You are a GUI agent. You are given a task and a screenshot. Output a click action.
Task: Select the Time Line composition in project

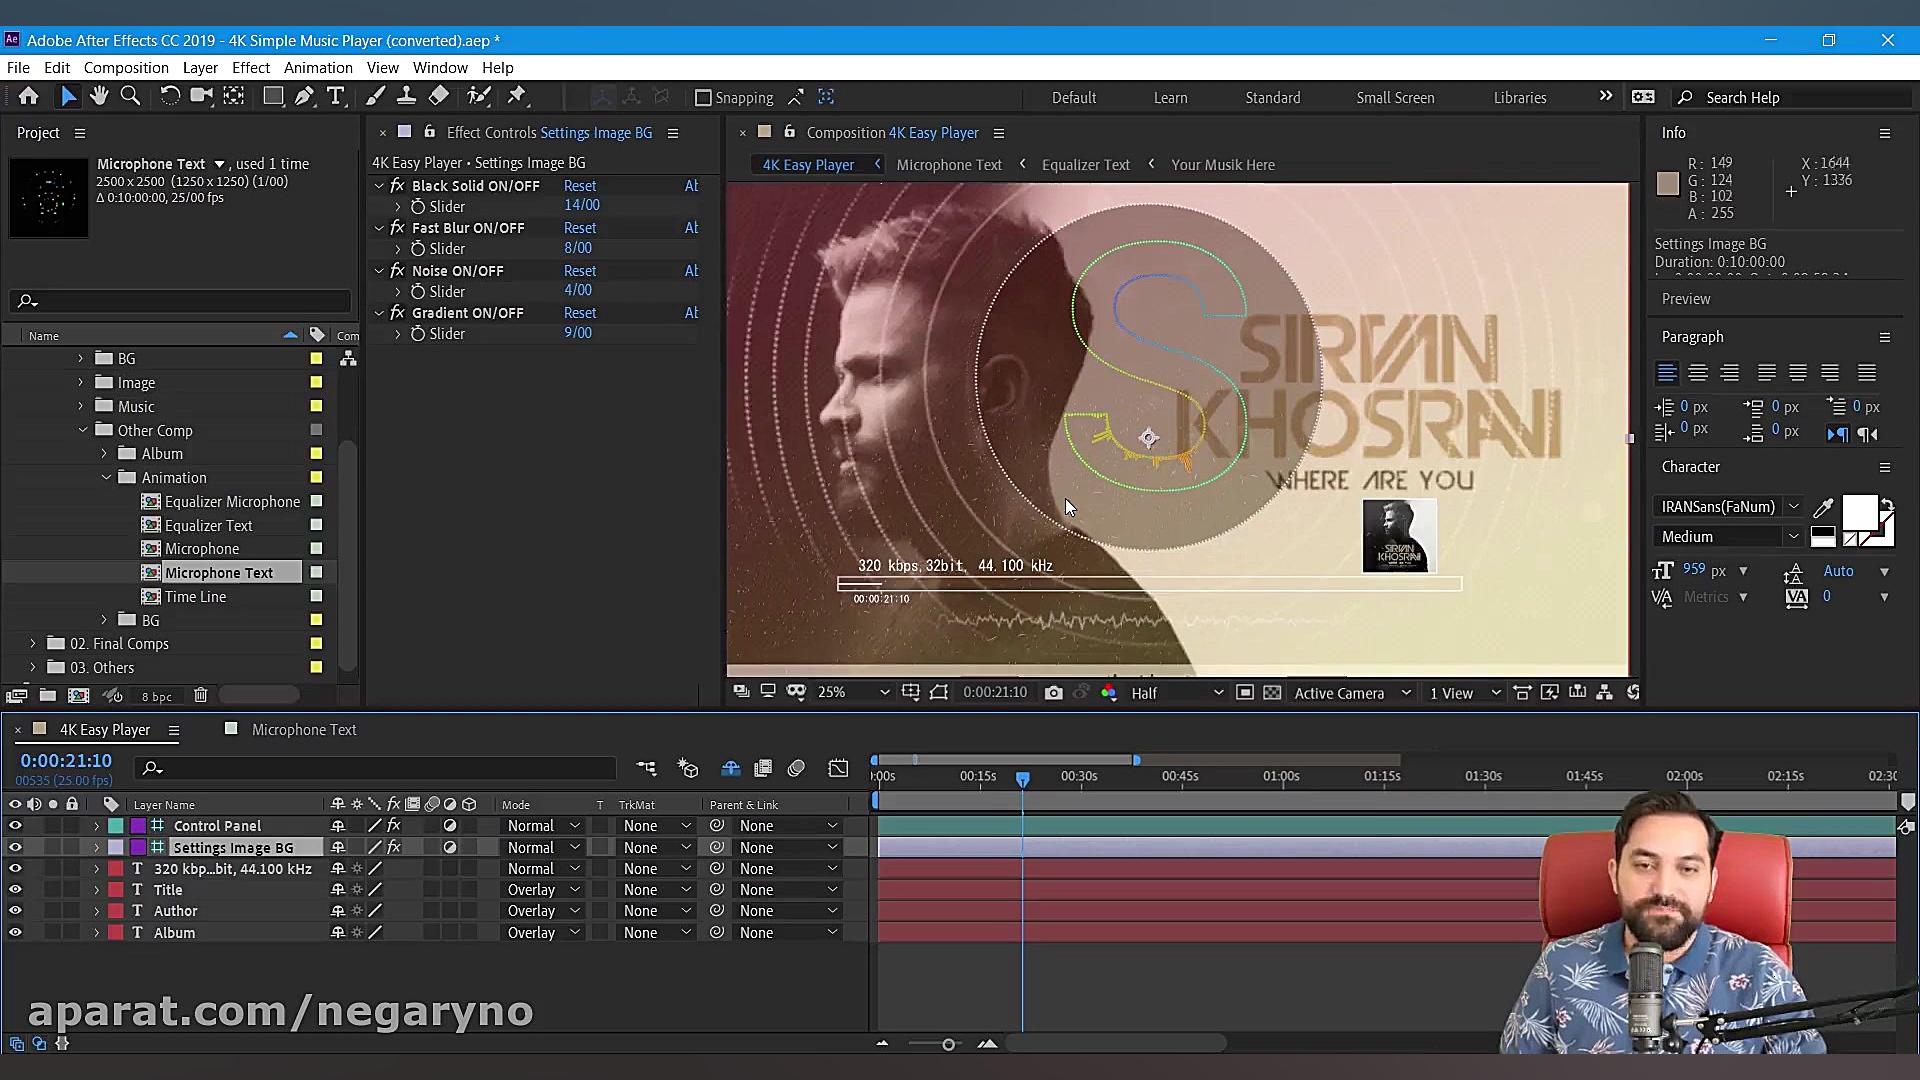click(x=195, y=597)
